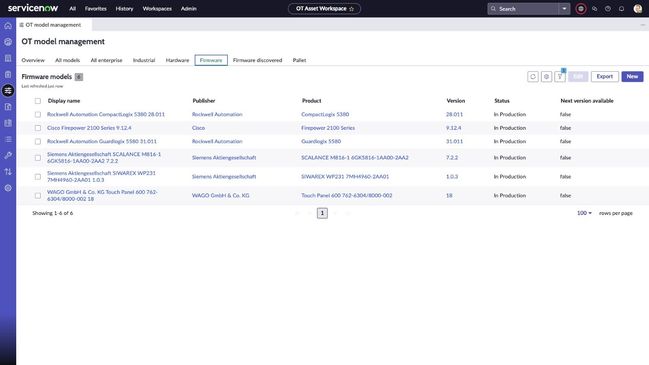Click the highlighted model management sliders icon
The width and height of the screenshot is (649, 365).
8,91
